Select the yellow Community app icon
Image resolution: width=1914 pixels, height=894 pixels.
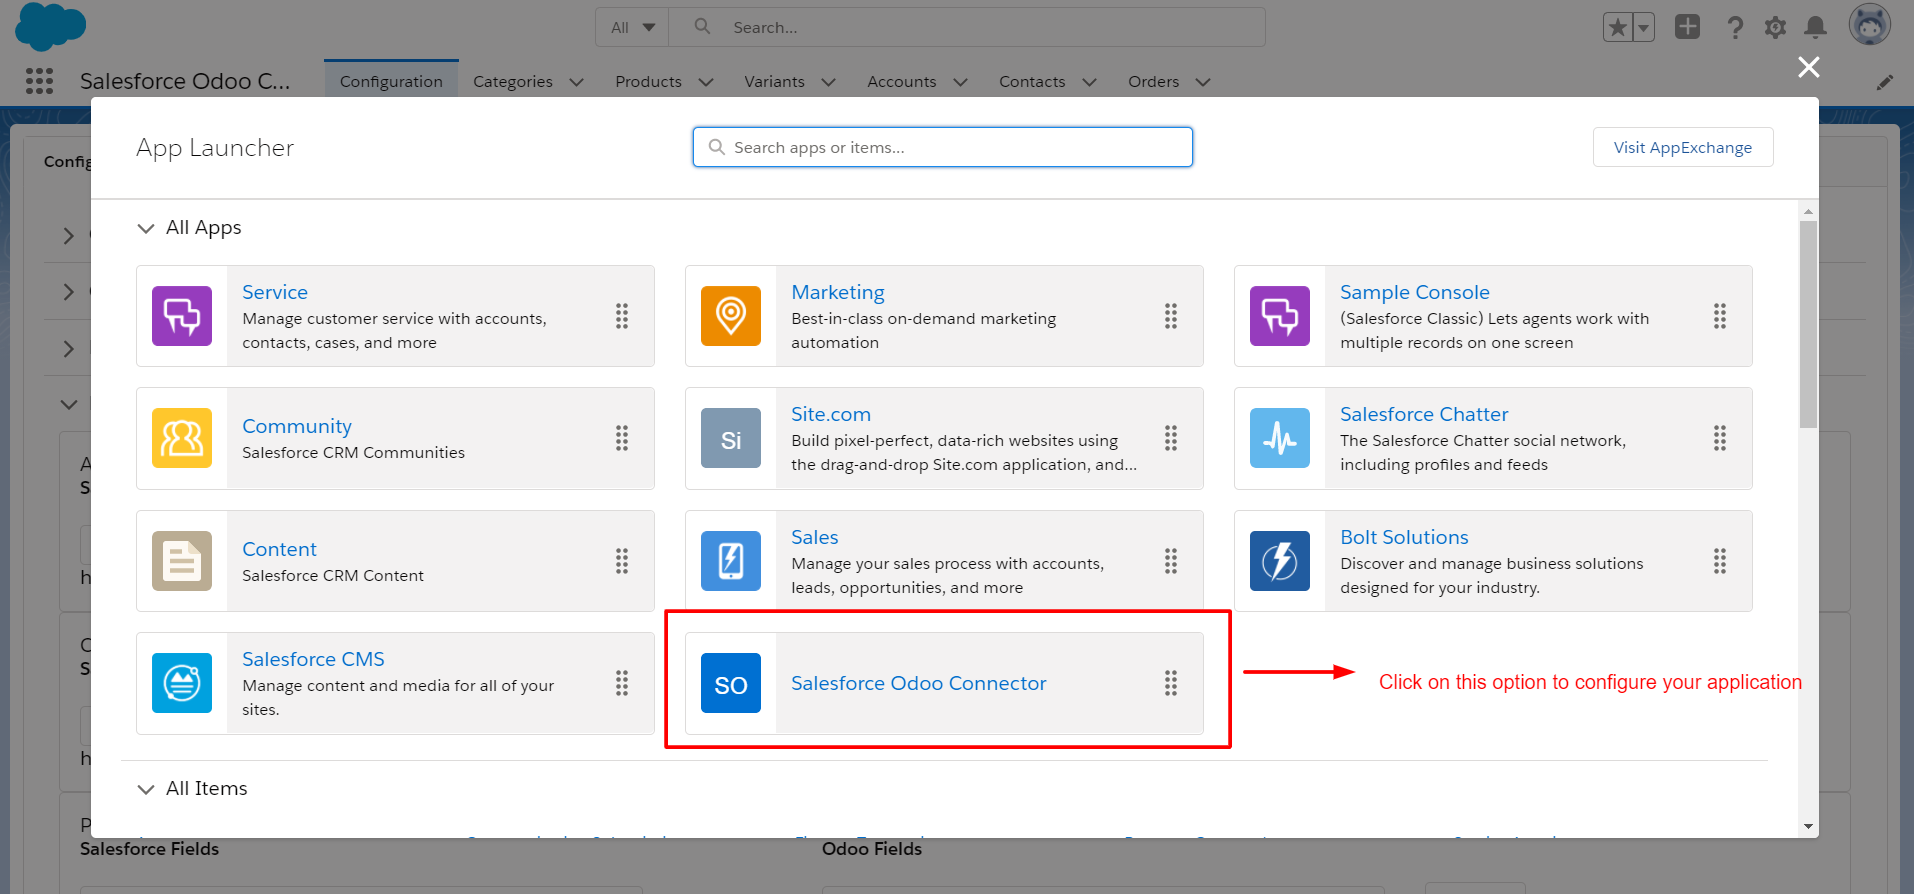pos(181,438)
